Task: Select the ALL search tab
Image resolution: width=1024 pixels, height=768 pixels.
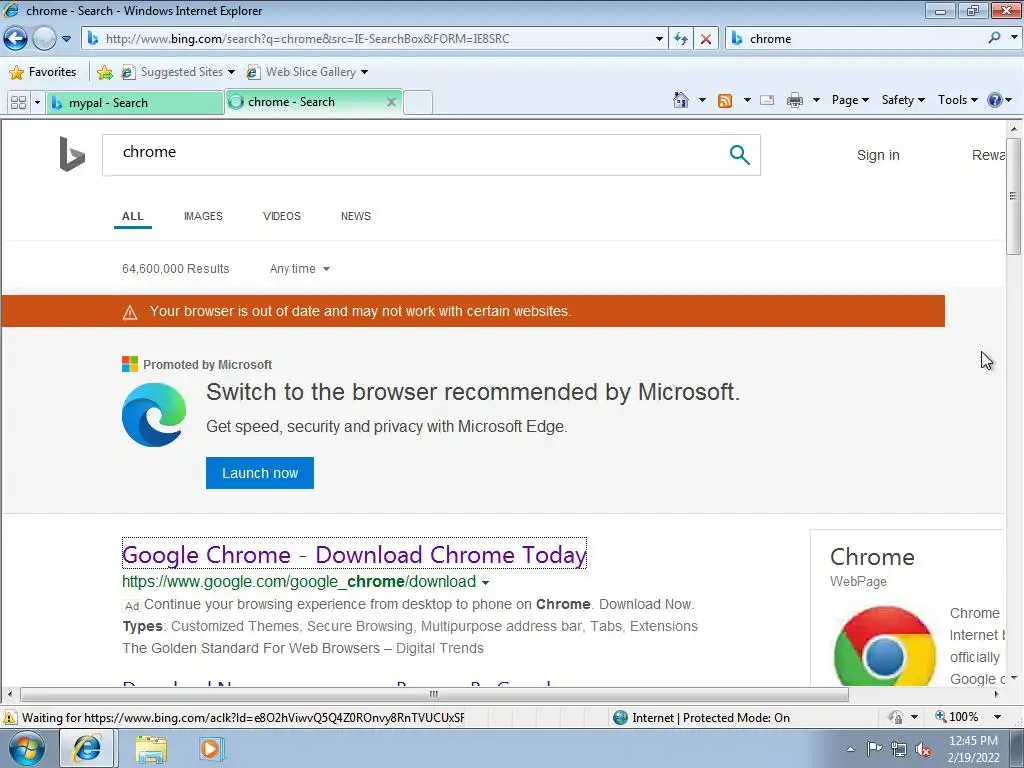Action: [x=133, y=217]
